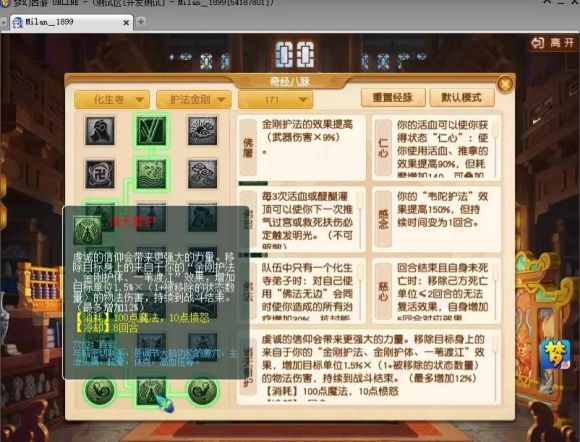Viewport: 580px width, 442px height.
Task: Click the 慈心 card scrollbar
Action: click(496, 291)
